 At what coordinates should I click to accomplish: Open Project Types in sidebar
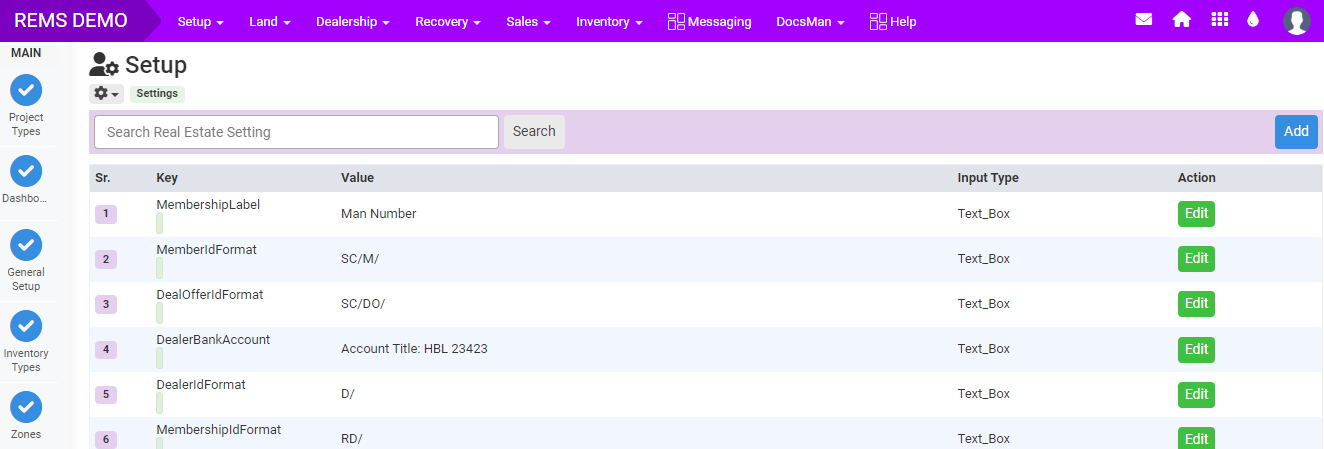[x=26, y=91]
